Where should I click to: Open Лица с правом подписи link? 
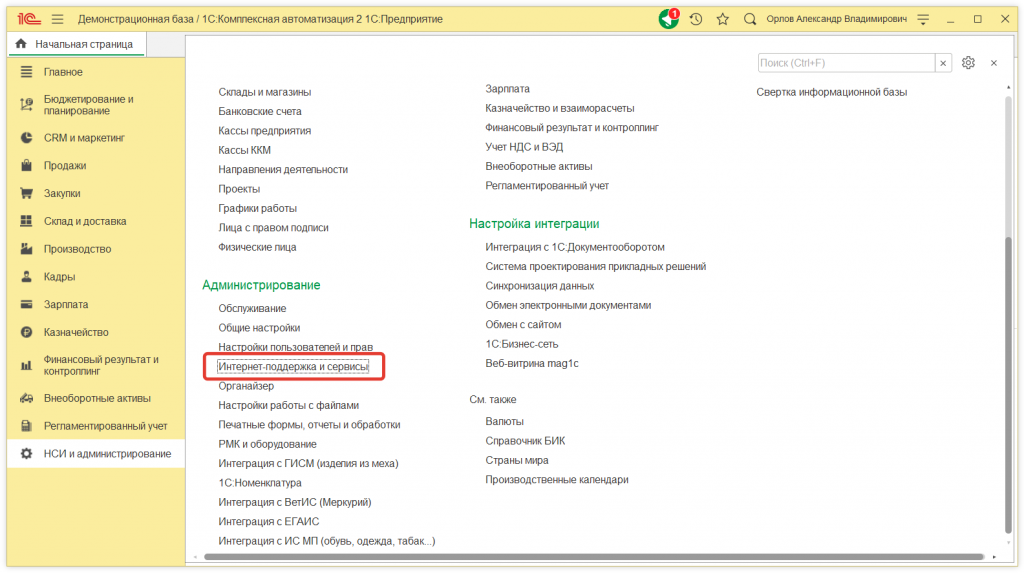(273, 228)
